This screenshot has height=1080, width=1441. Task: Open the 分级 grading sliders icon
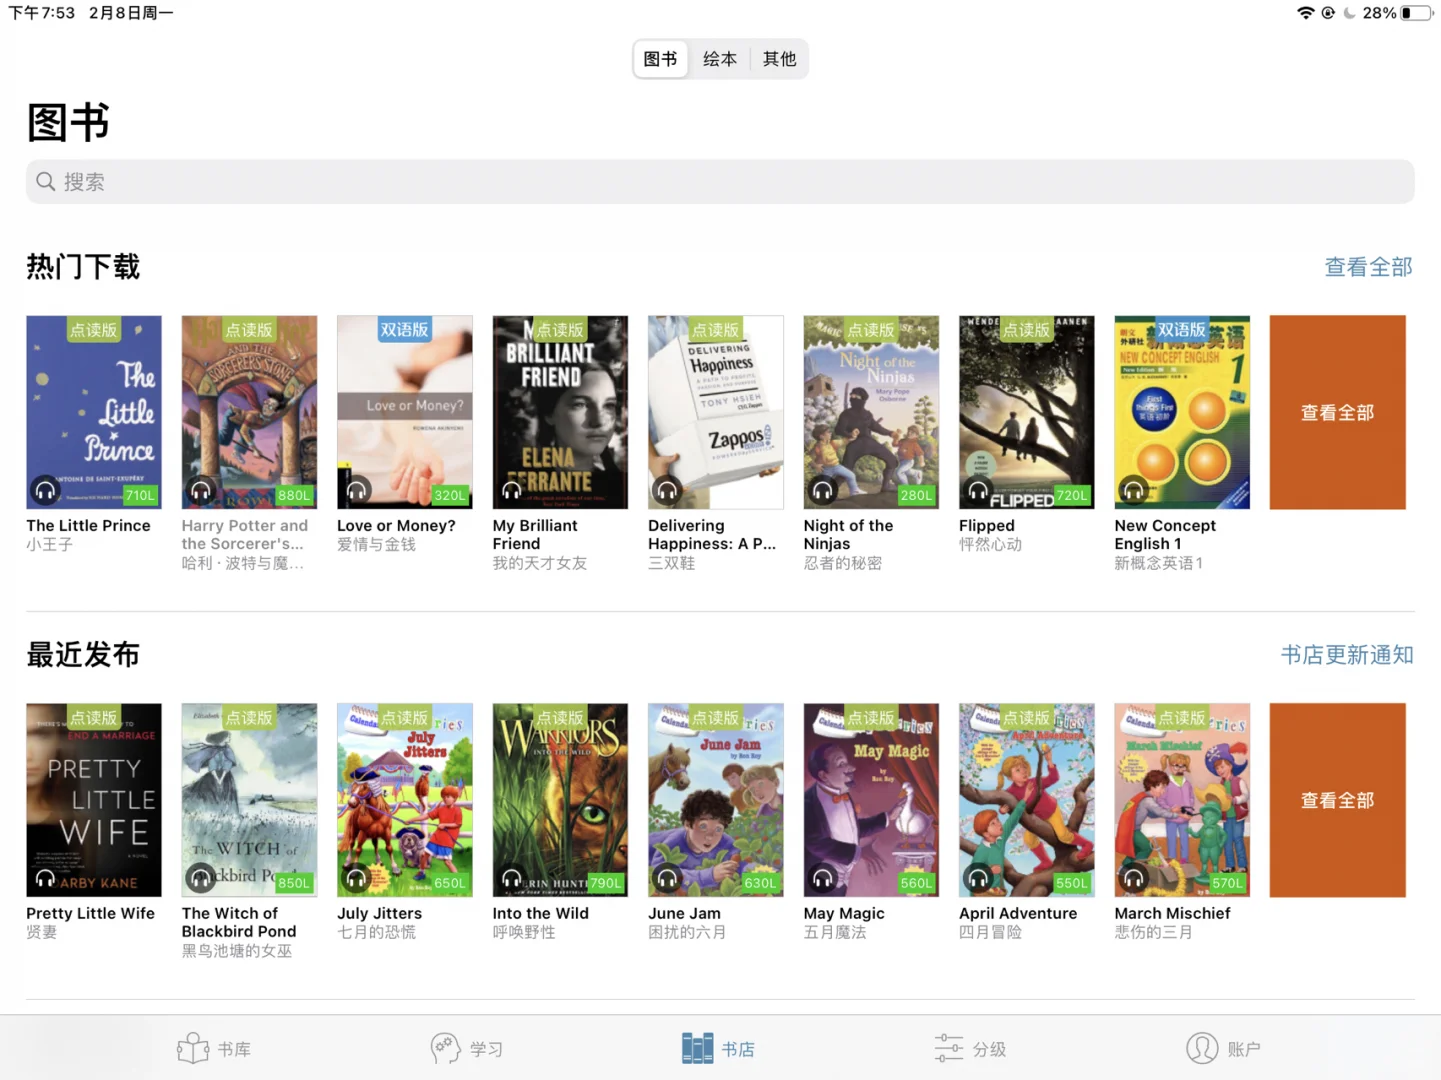pos(949,1048)
